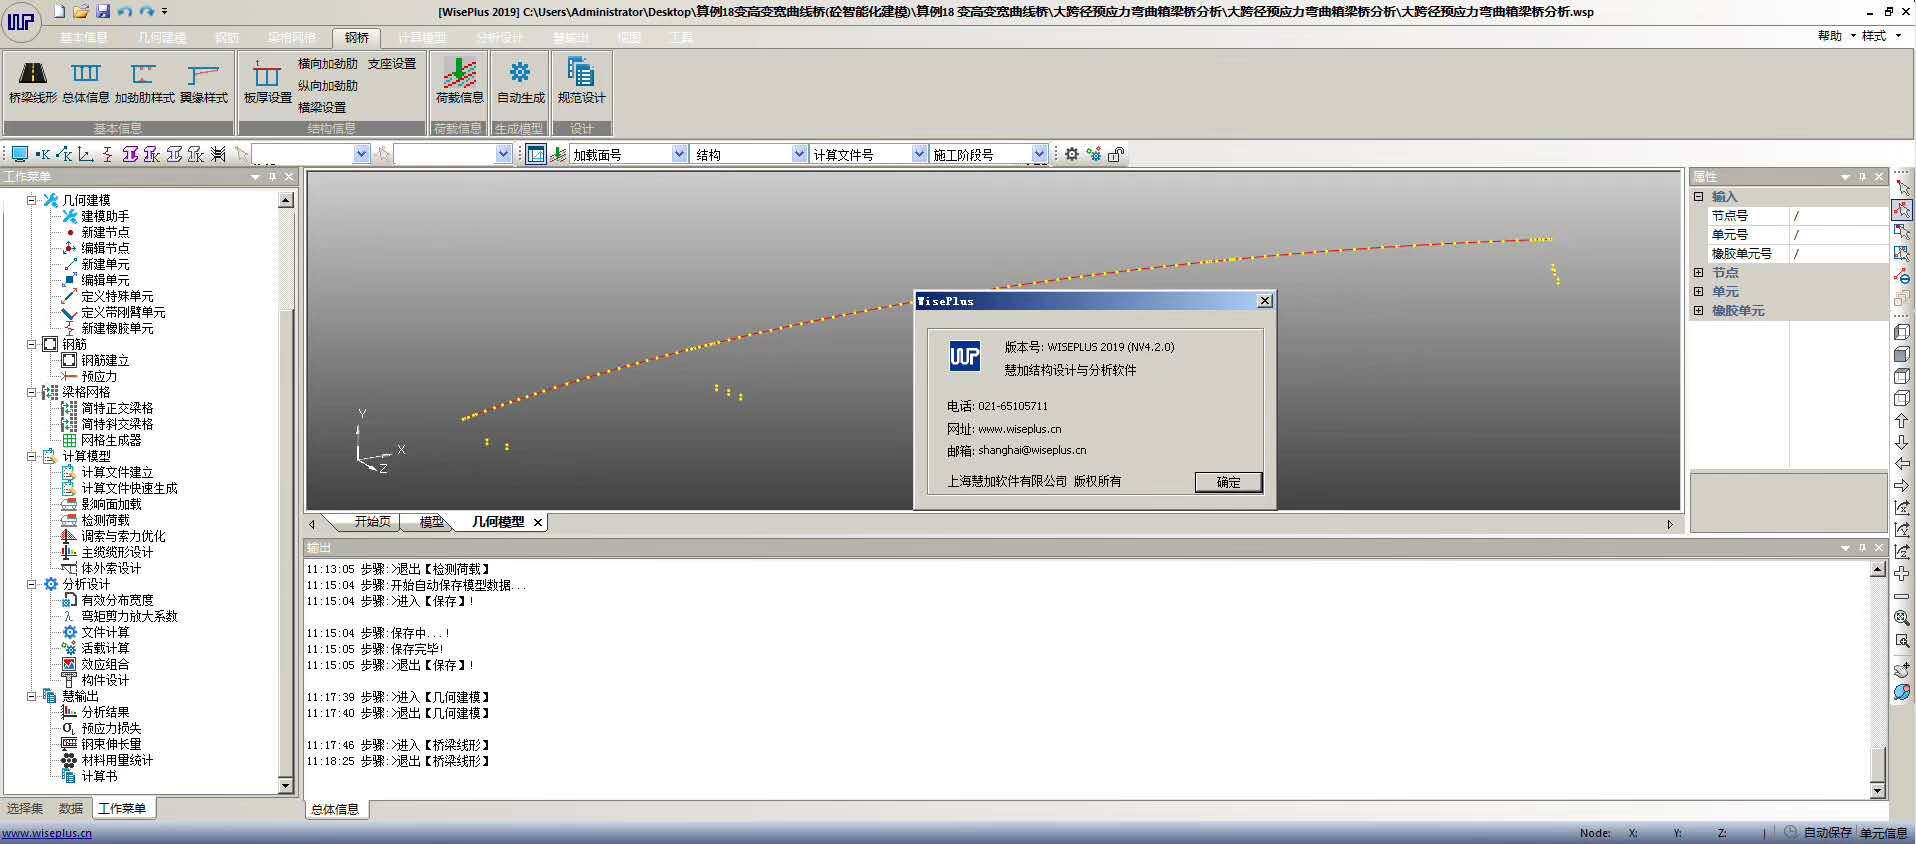Open the 结构 dropdown in the toolbar

(x=799, y=154)
